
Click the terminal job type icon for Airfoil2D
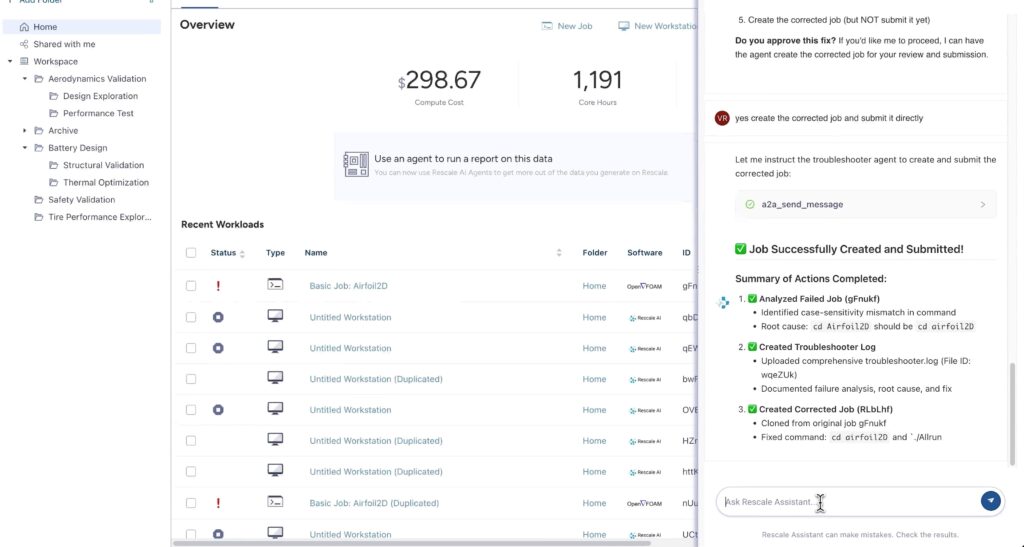click(275, 285)
